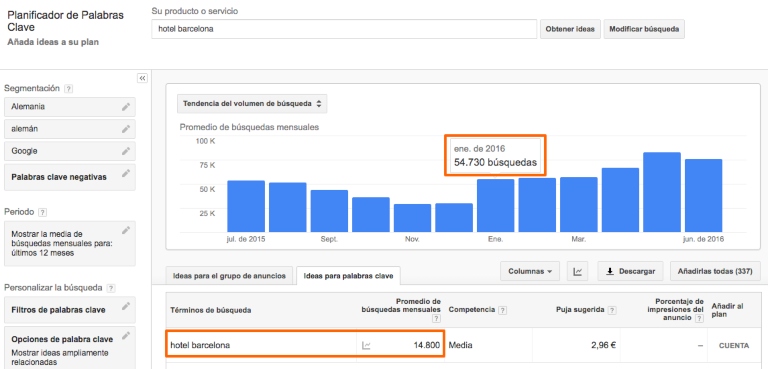Click the 2,96 € suggested bid value
768x369 pixels.
point(603,345)
